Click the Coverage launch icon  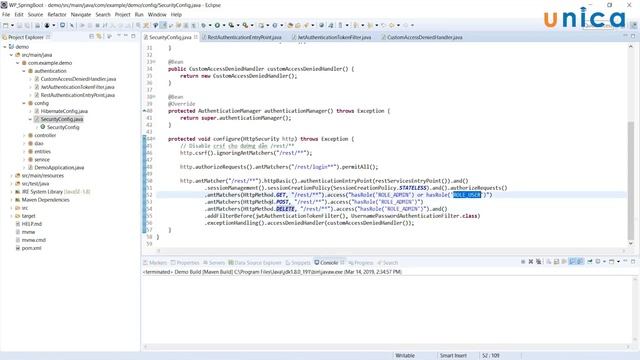pyautogui.click(x=232, y=25)
